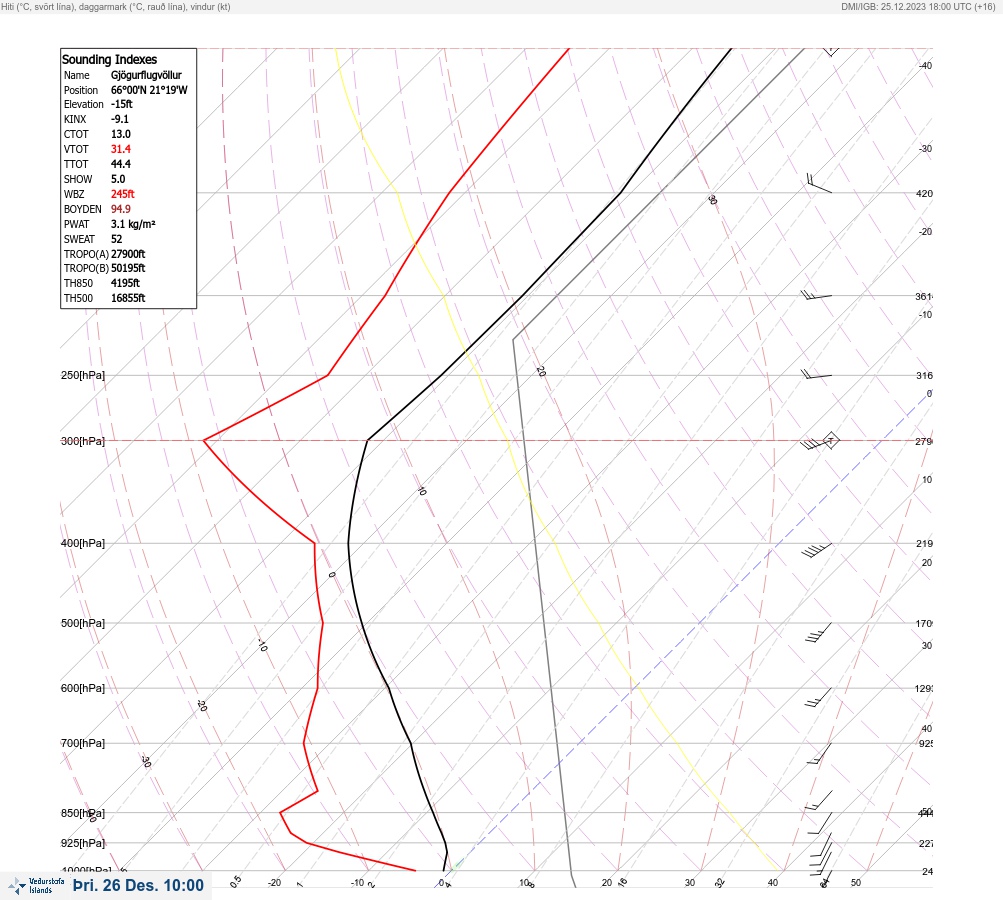Click the TTOT value '44.4'

click(x=121, y=164)
